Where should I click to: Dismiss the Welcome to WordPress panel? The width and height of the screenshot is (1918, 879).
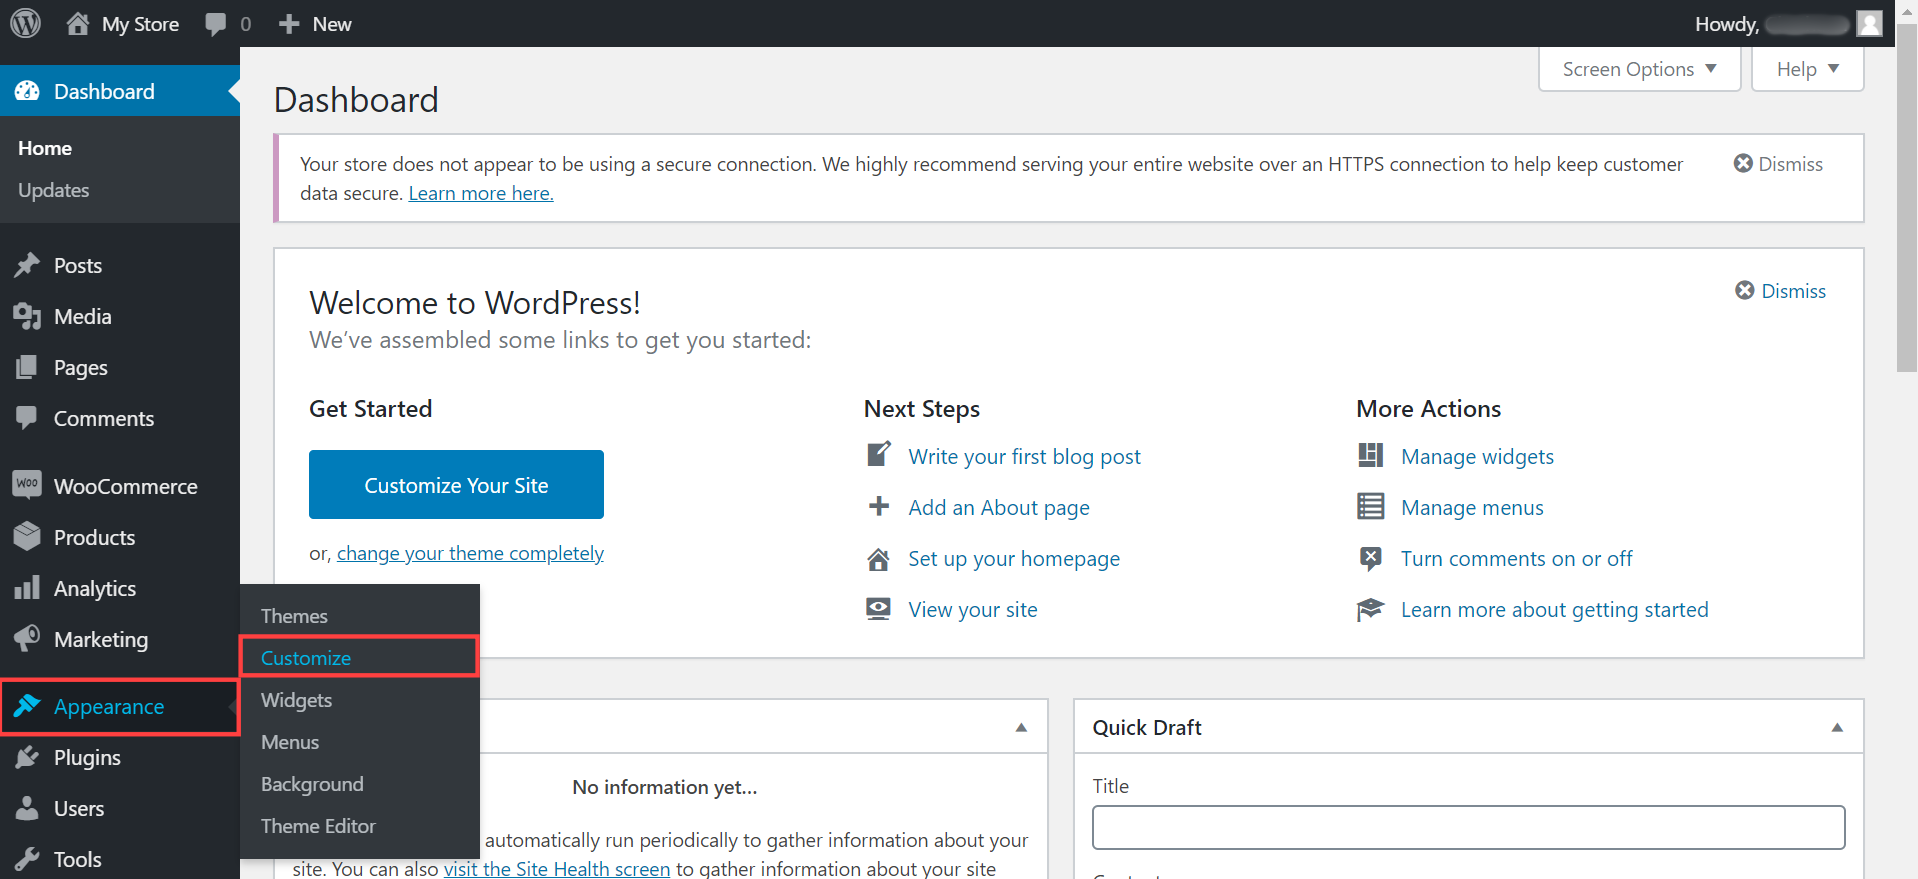tap(1780, 290)
